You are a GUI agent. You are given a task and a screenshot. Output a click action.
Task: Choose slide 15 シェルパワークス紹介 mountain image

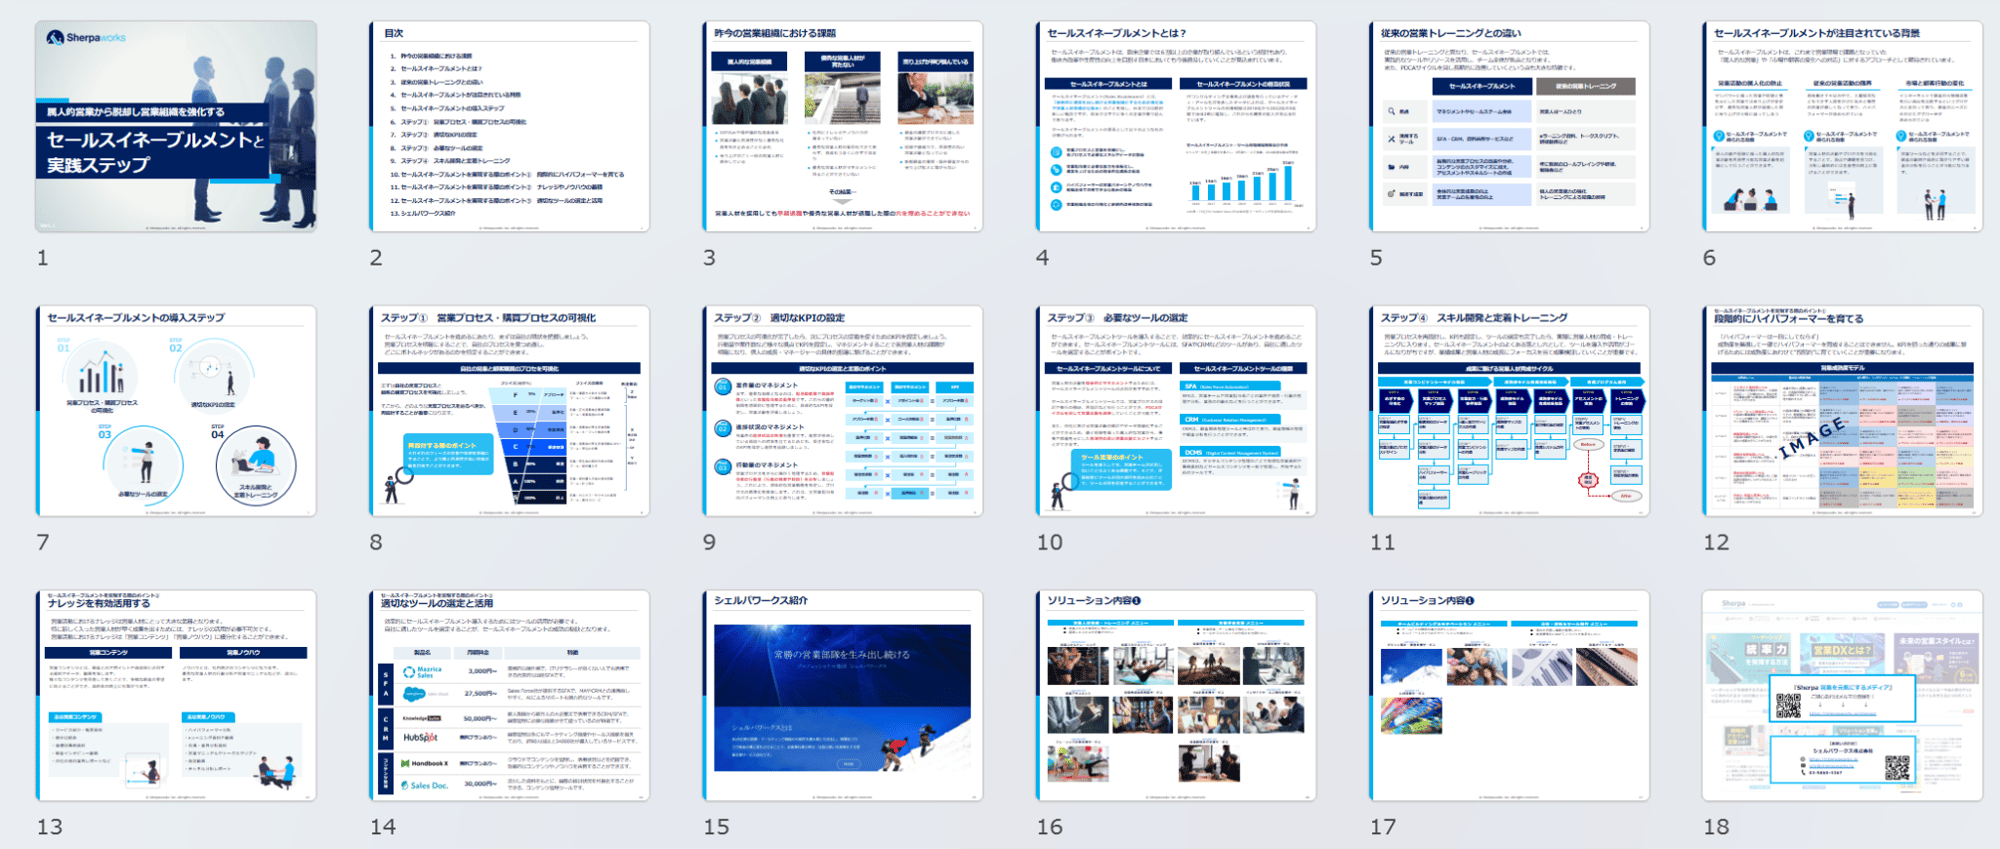click(842, 695)
